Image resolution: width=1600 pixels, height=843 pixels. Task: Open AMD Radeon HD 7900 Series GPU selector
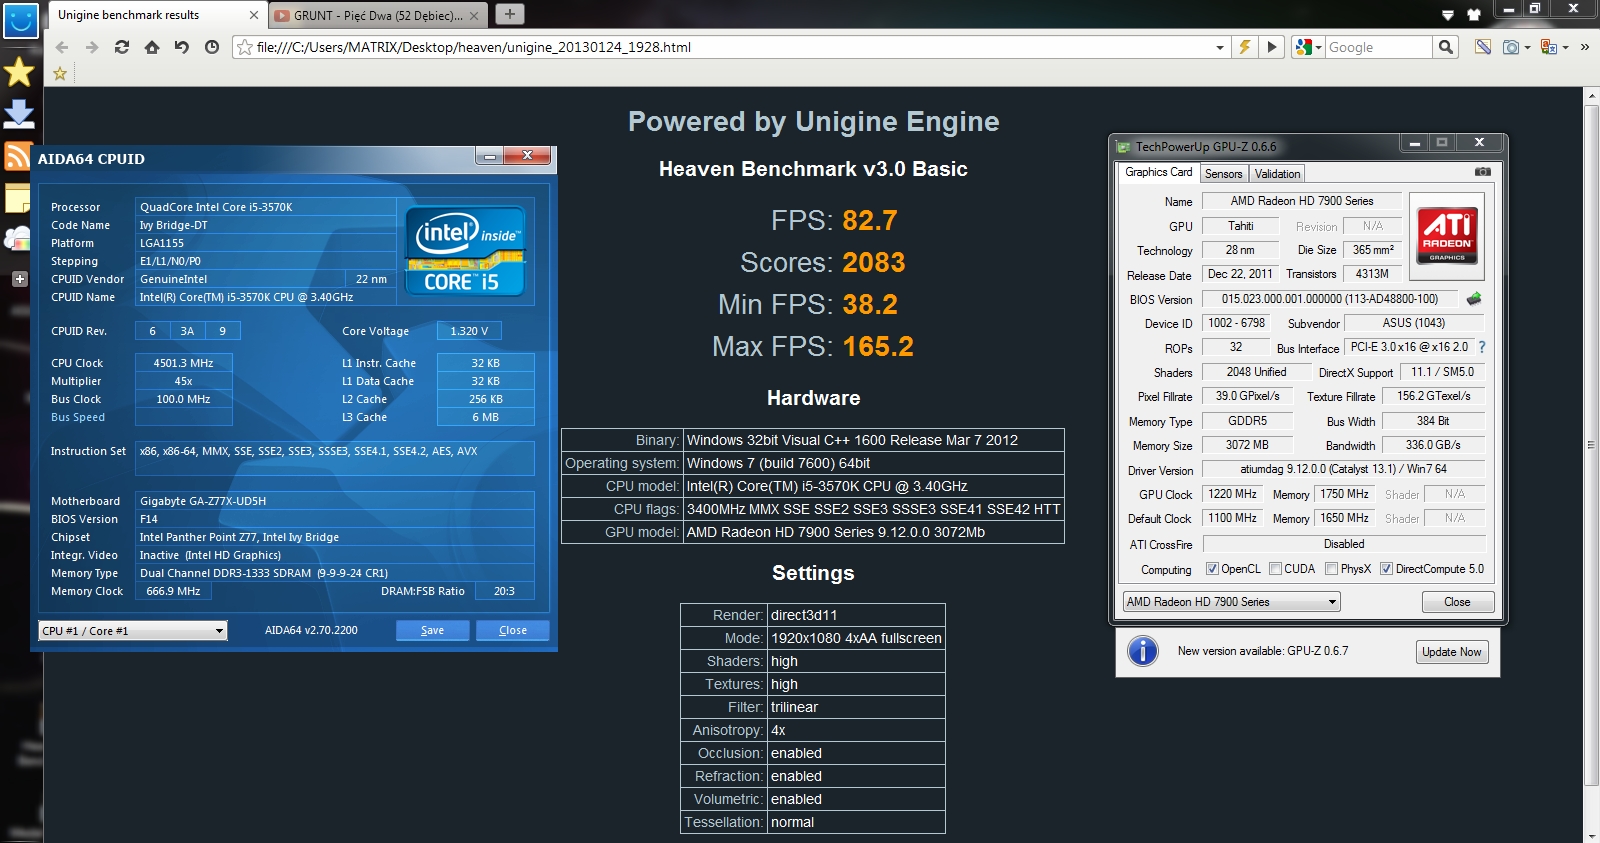coord(1231,602)
